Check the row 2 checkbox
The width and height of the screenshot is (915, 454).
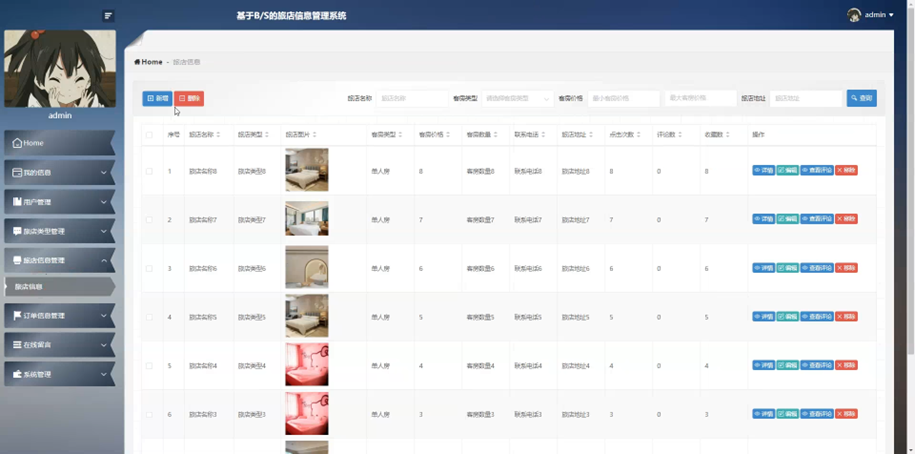149,220
